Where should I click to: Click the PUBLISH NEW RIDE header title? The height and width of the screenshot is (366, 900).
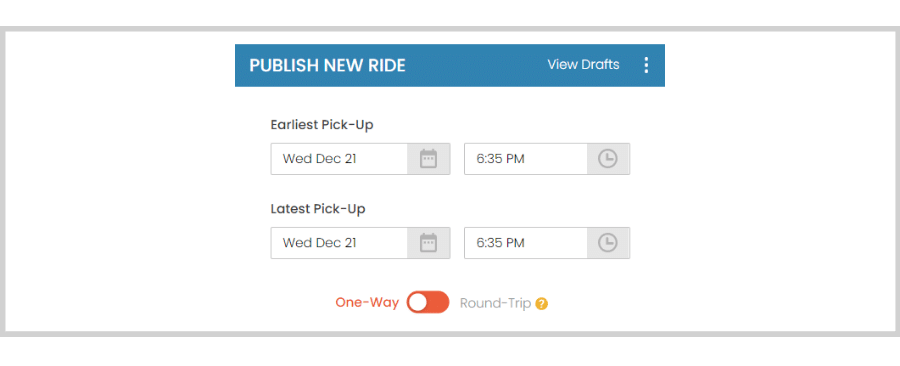327,65
